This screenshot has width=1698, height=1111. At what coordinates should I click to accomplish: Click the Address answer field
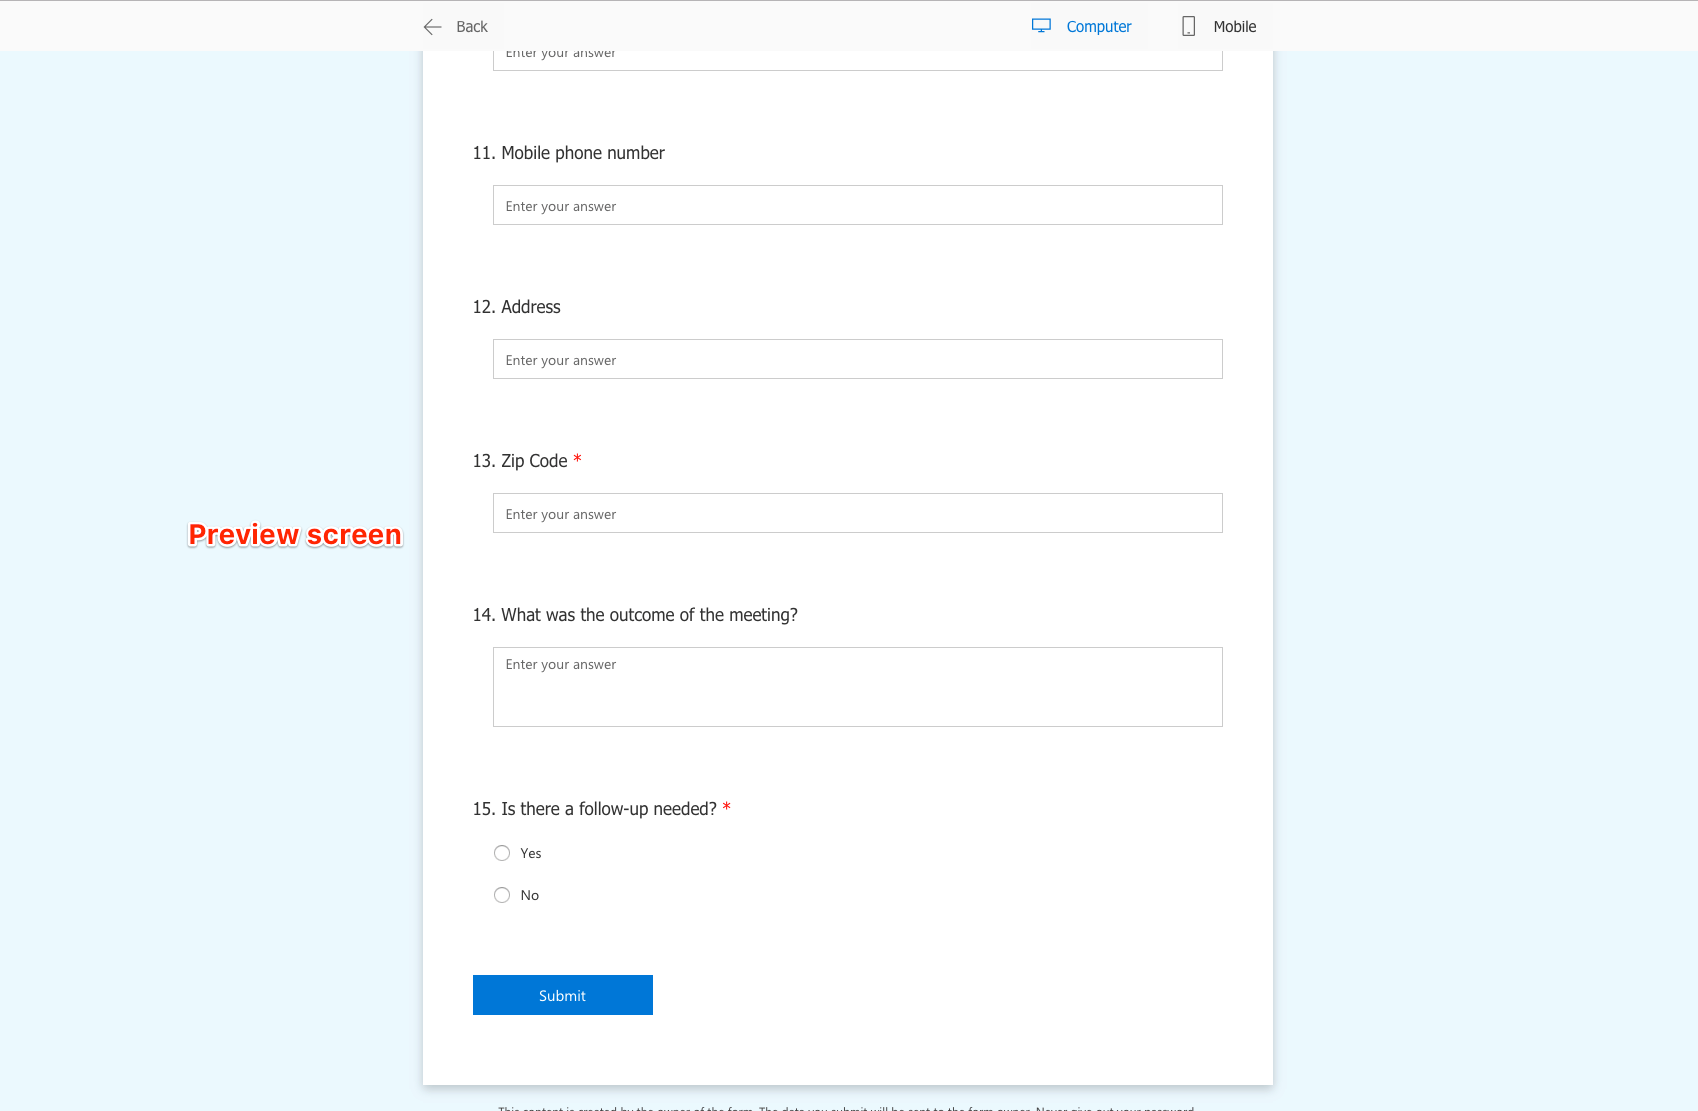coord(857,359)
